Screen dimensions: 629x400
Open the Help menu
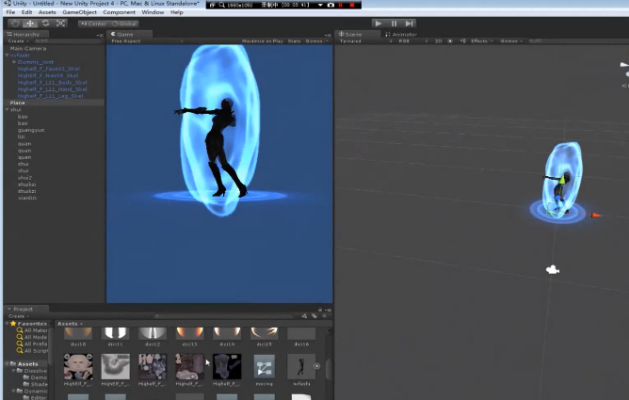177,12
